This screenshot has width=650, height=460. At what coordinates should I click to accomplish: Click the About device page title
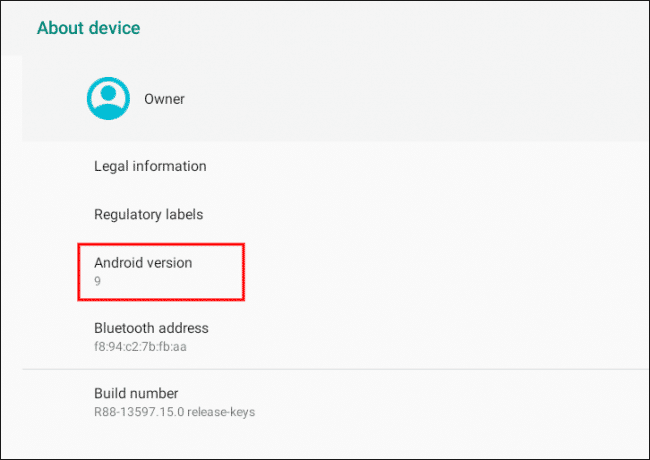pyautogui.click(x=88, y=28)
